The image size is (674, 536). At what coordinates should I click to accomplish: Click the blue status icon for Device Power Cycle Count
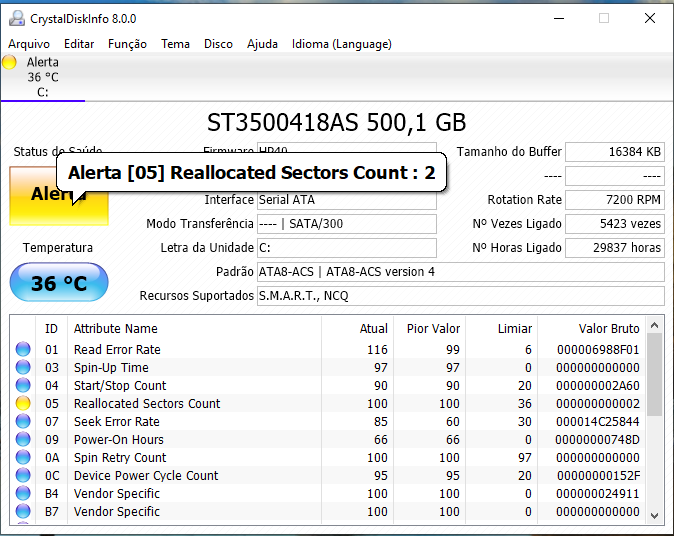[x=23, y=475]
